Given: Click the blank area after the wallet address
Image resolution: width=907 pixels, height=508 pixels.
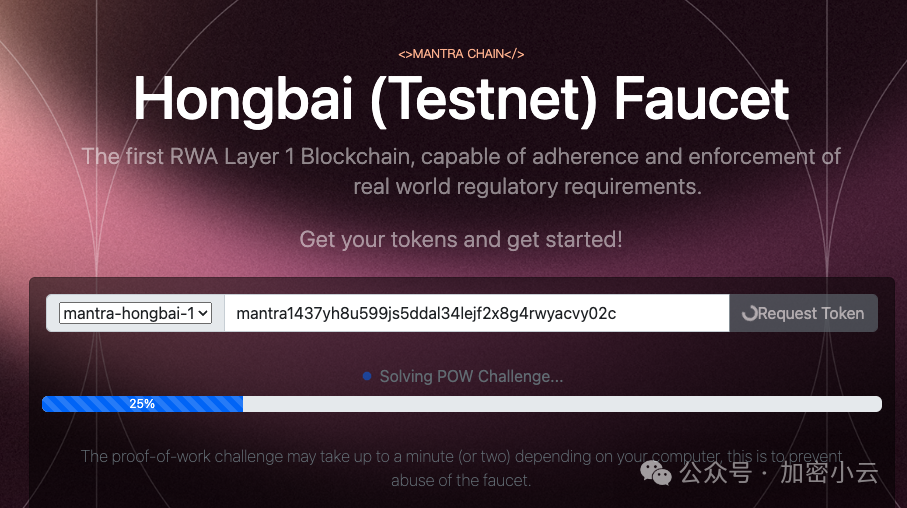Looking at the screenshot, I should click(x=671, y=313).
